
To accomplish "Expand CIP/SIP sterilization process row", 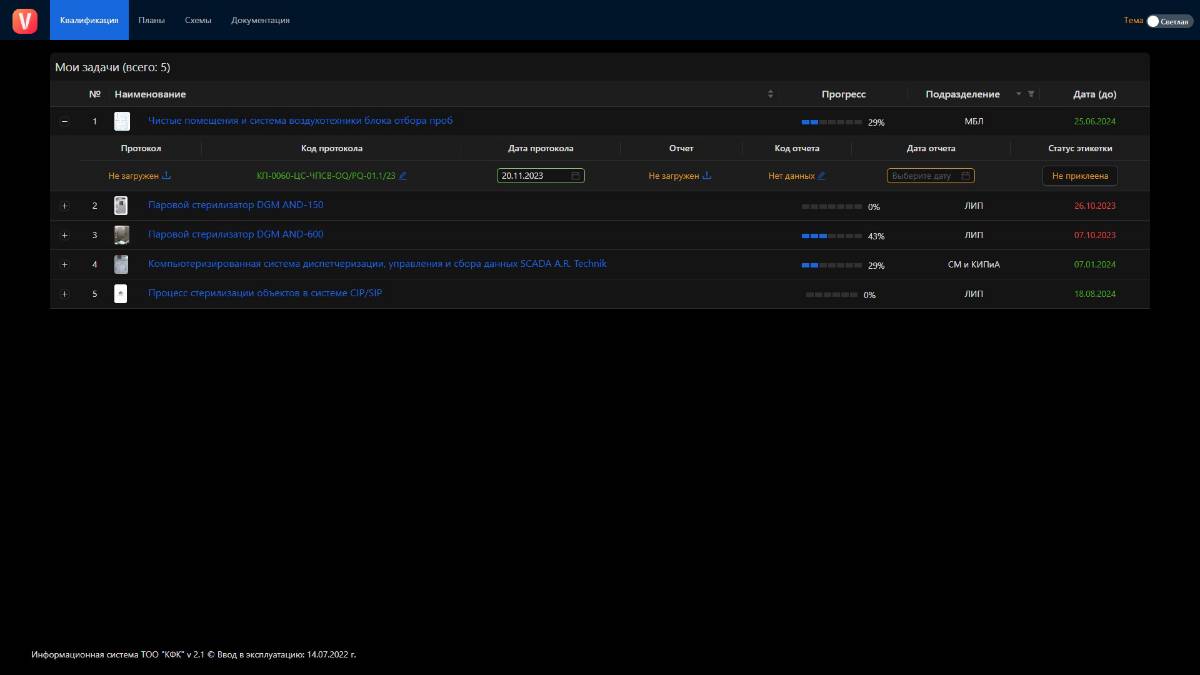I will [x=65, y=294].
